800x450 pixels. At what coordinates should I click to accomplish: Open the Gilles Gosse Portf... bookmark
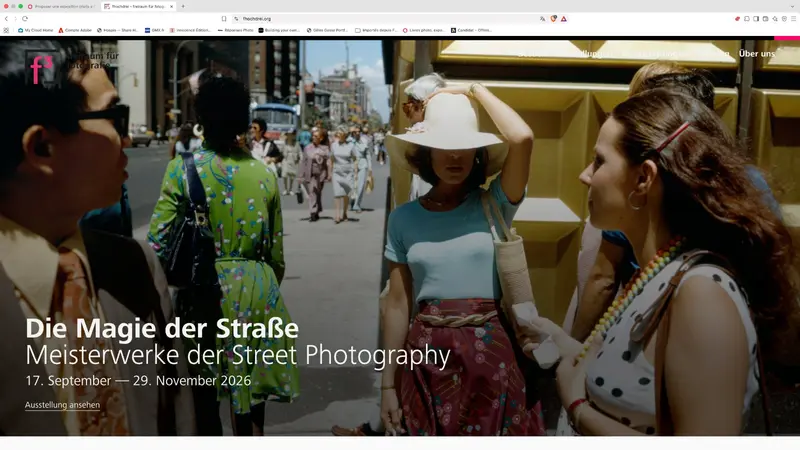[327, 31]
